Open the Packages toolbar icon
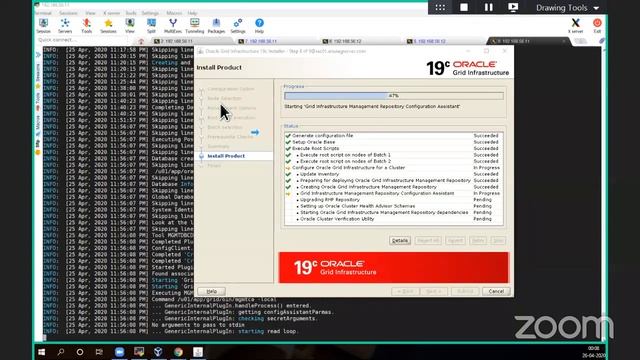This screenshot has width=640, height=360. [x=216, y=26]
